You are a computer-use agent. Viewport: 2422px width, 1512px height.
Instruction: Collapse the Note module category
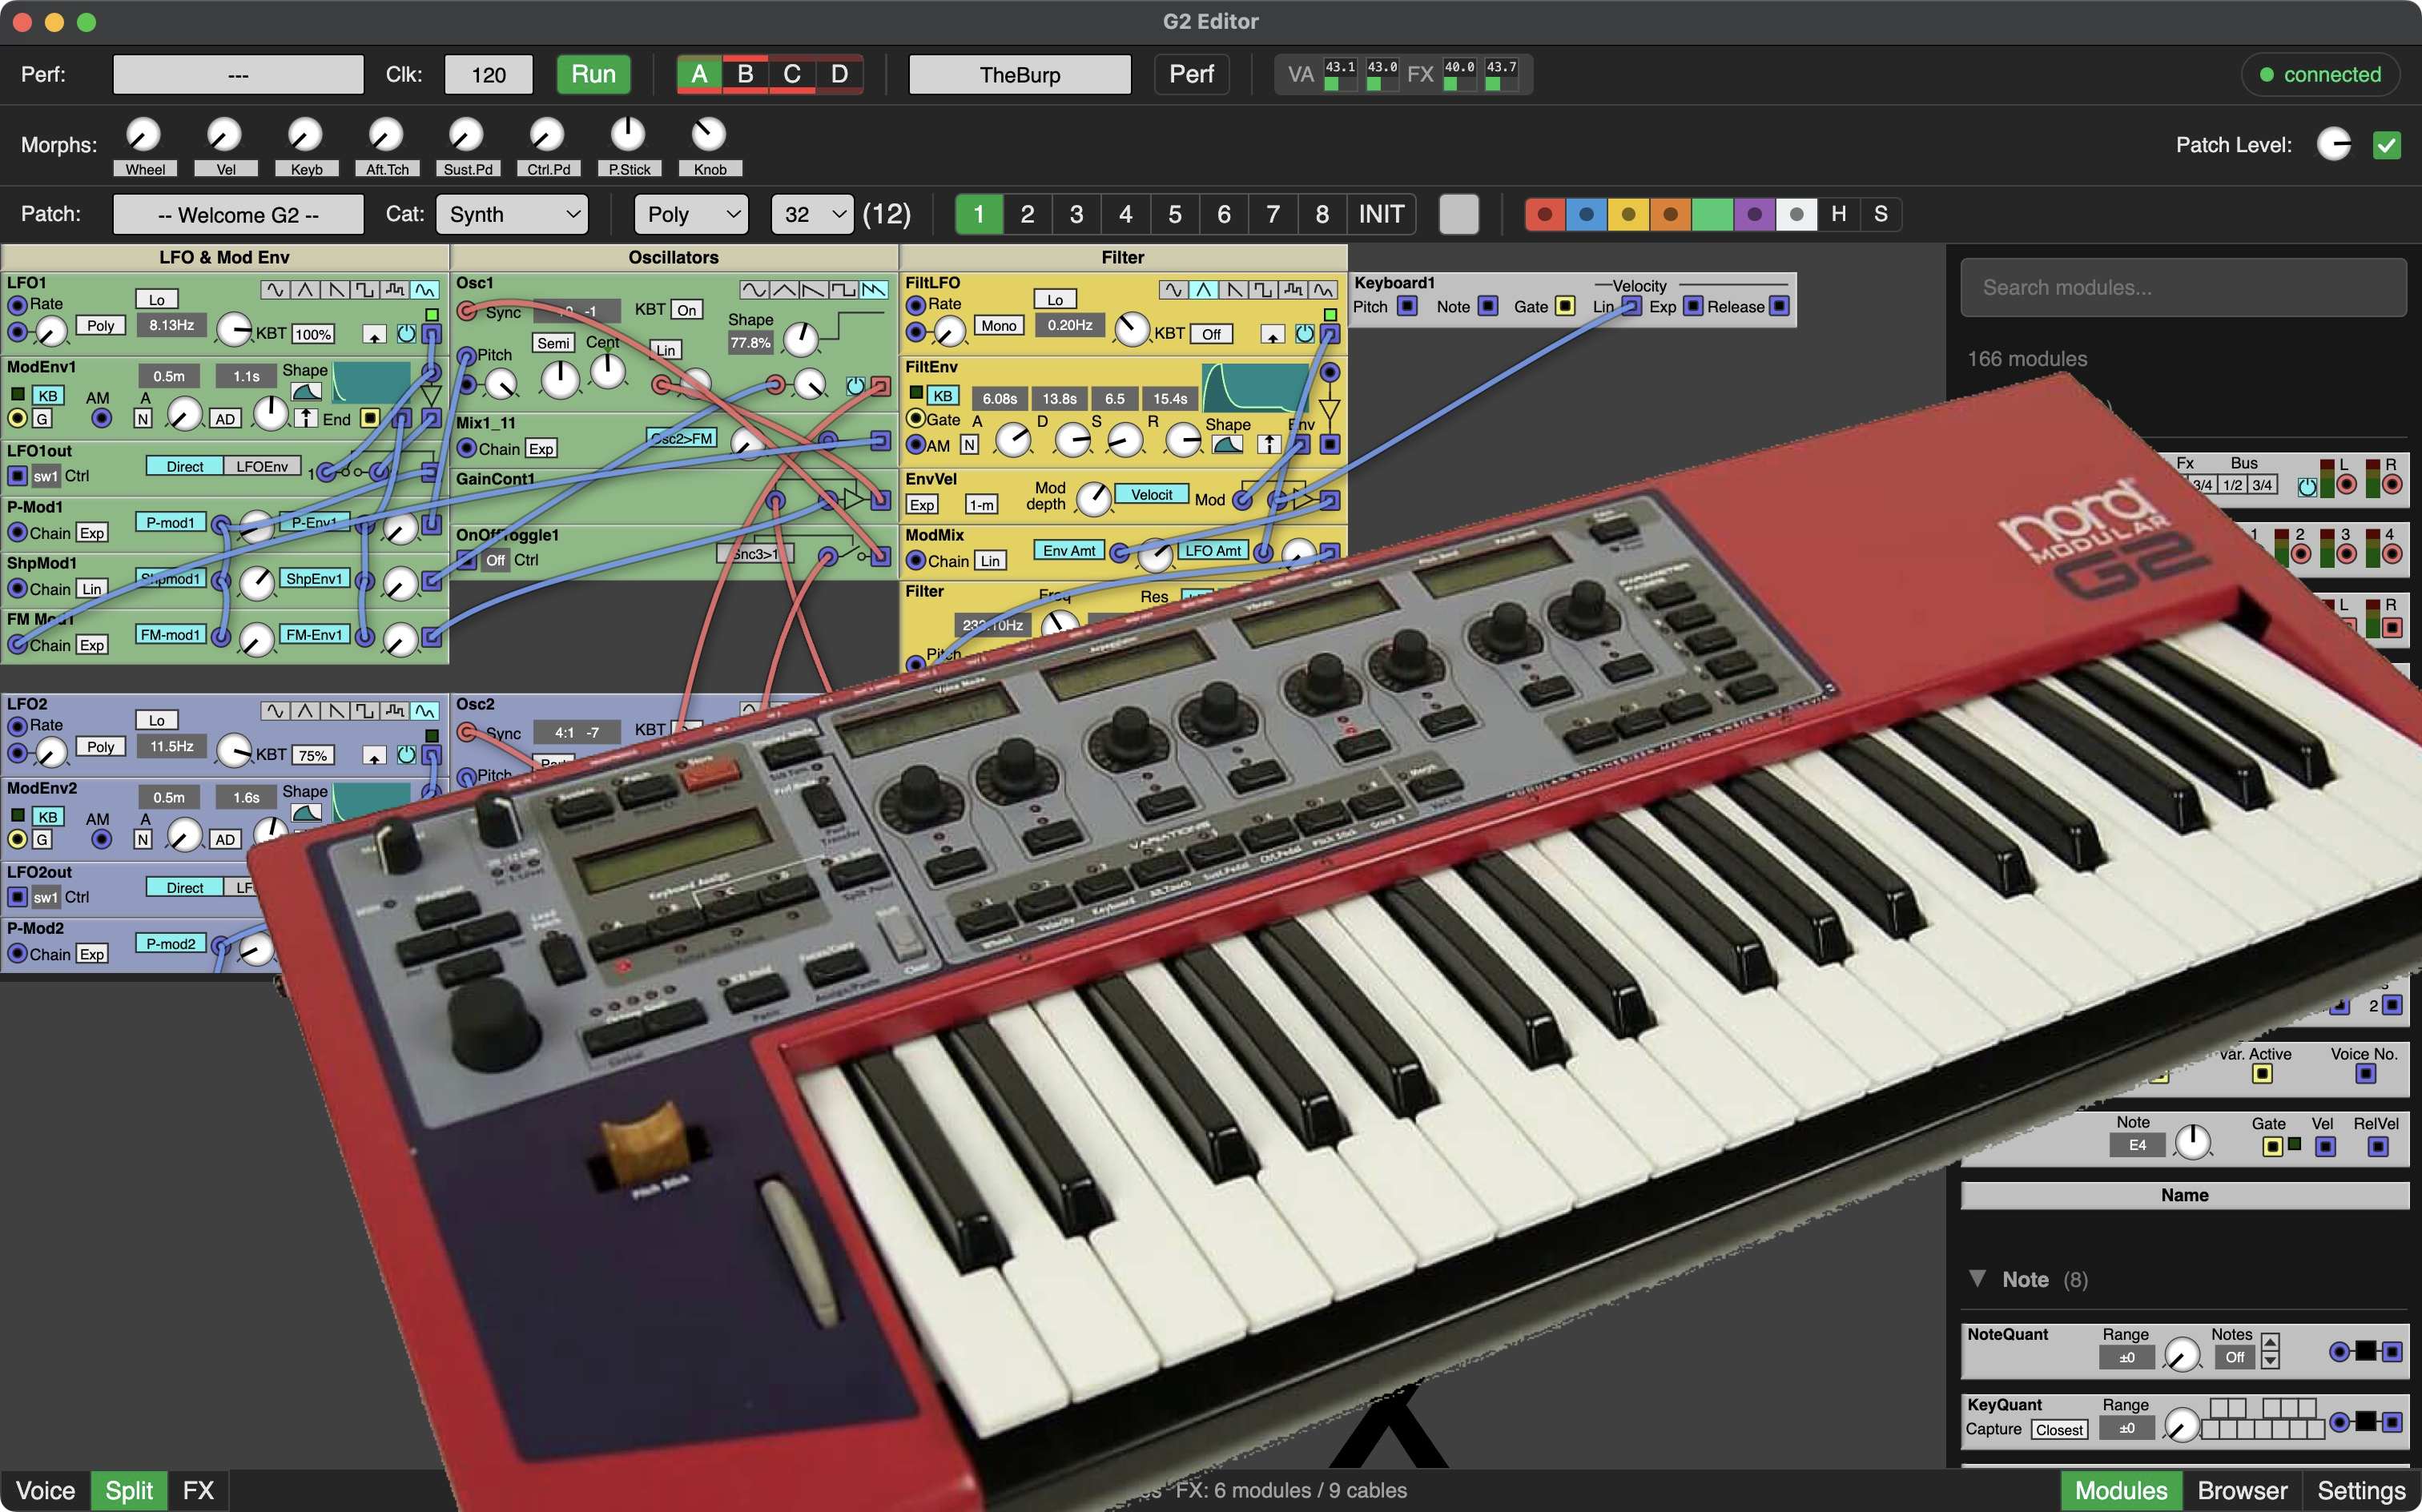pyautogui.click(x=1977, y=1279)
